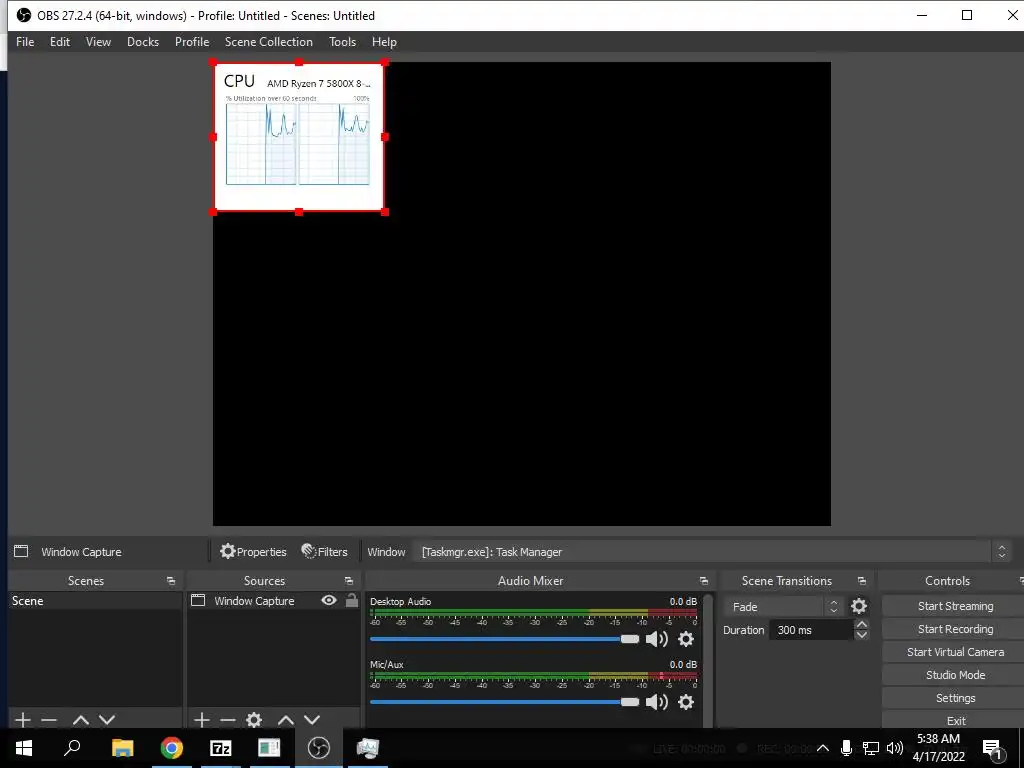Remove selected source with minus icon
Image resolution: width=1024 pixels, height=768 pixels.
pos(228,720)
